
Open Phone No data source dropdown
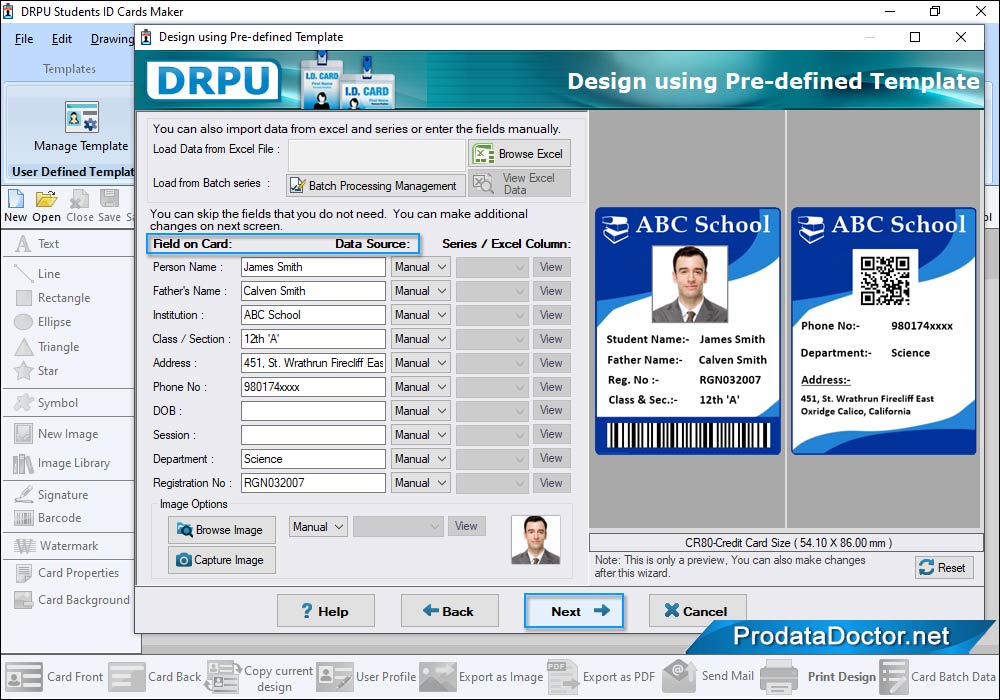[x=420, y=387]
